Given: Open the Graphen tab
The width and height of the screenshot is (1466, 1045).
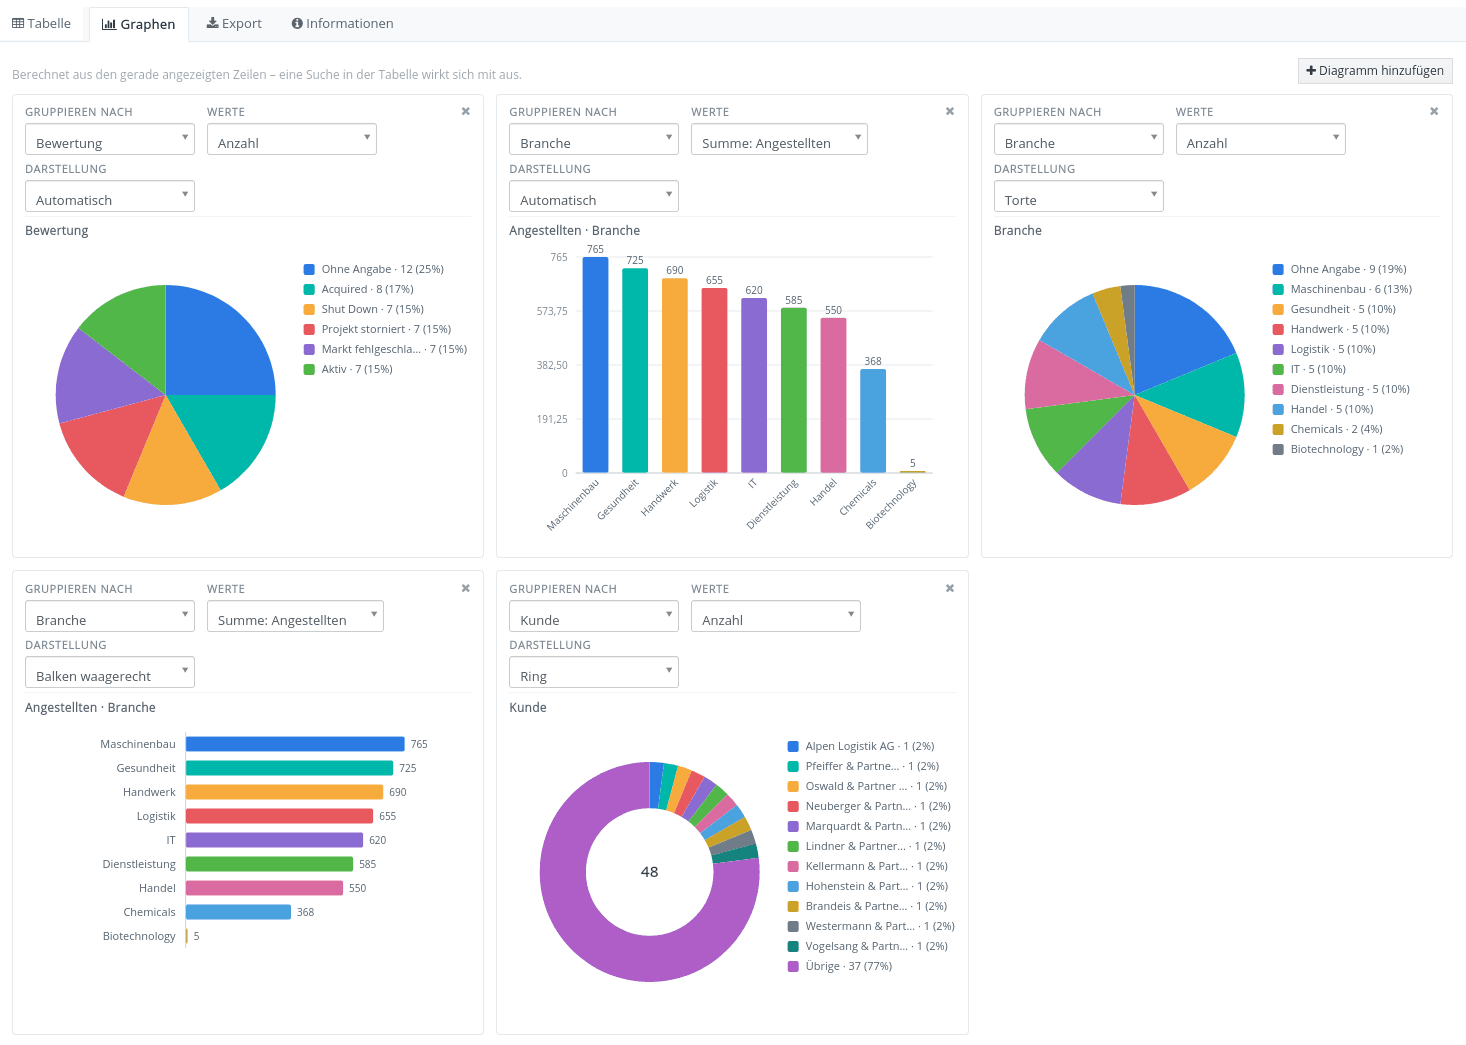Looking at the screenshot, I should (x=139, y=24).
